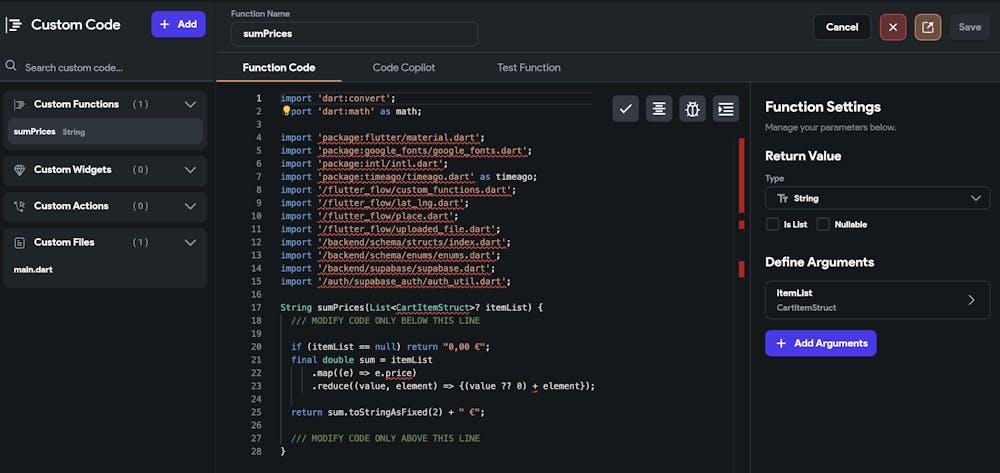Viewport: 1000px width, 473px height.
Task: Click the bug debug icon
Action: 692,109
